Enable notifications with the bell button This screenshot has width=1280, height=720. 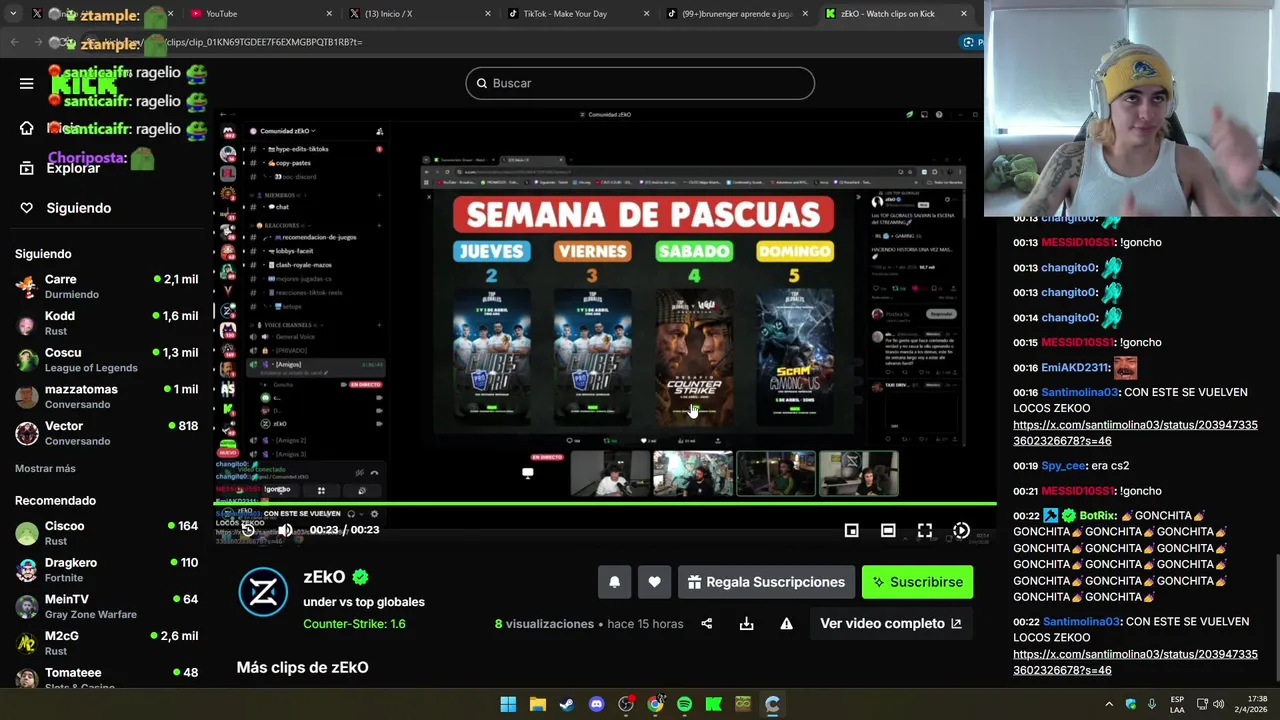pyautogui.click(x=615, y=582)
